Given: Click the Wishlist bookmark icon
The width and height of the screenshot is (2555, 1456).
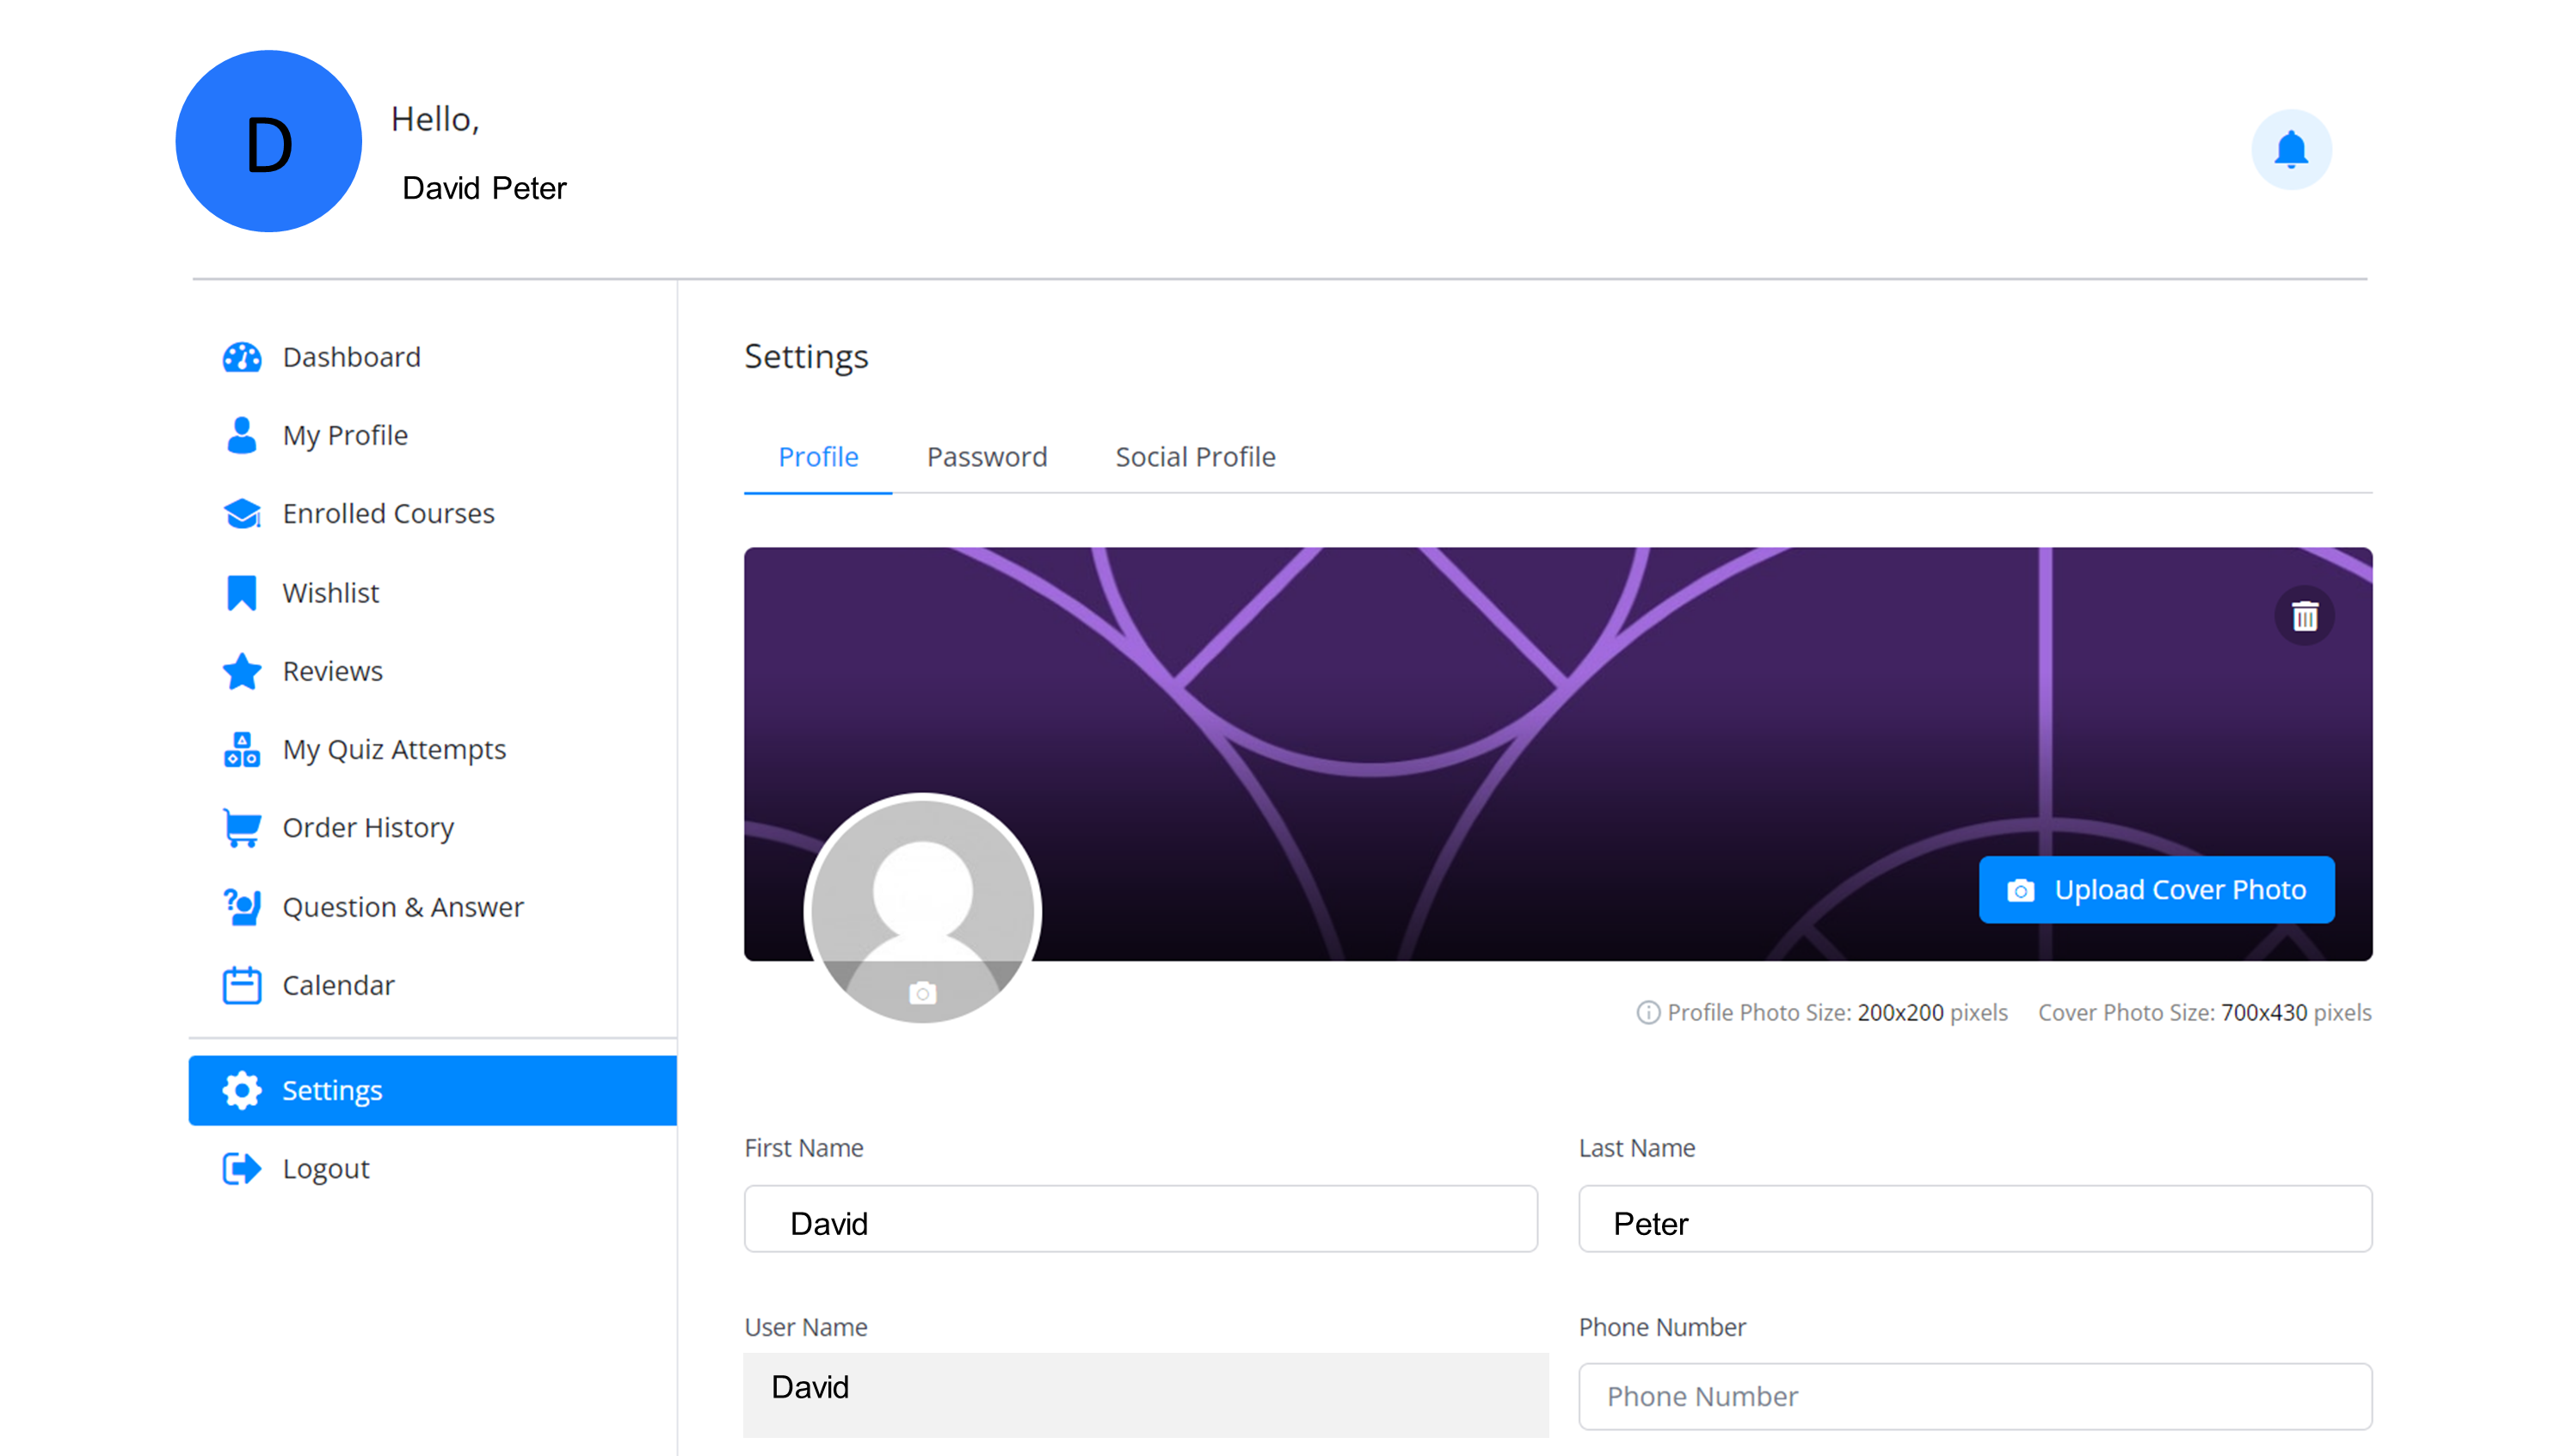Looking at the screenshot, I should [x=241, y=592].
